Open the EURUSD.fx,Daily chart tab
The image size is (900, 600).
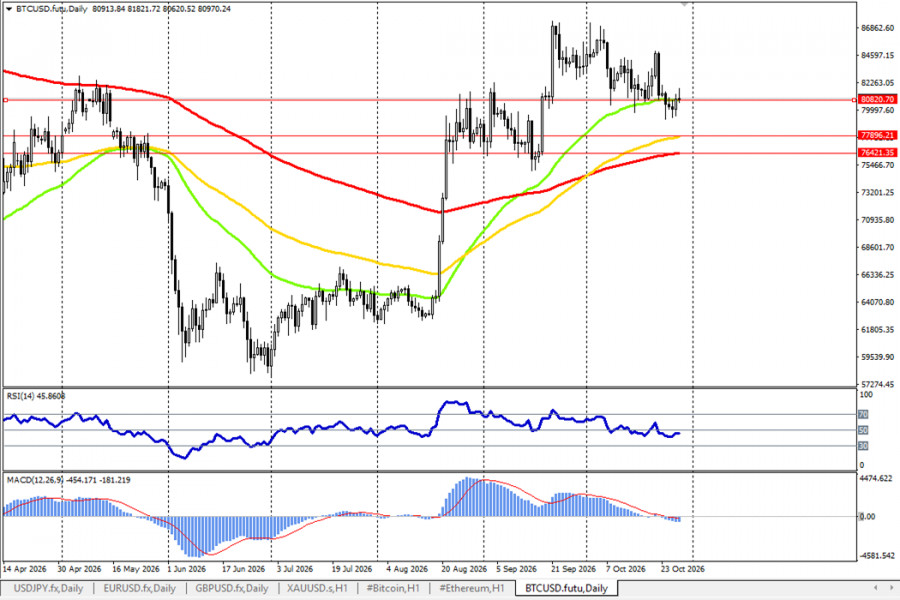click(x=139, y=588)
